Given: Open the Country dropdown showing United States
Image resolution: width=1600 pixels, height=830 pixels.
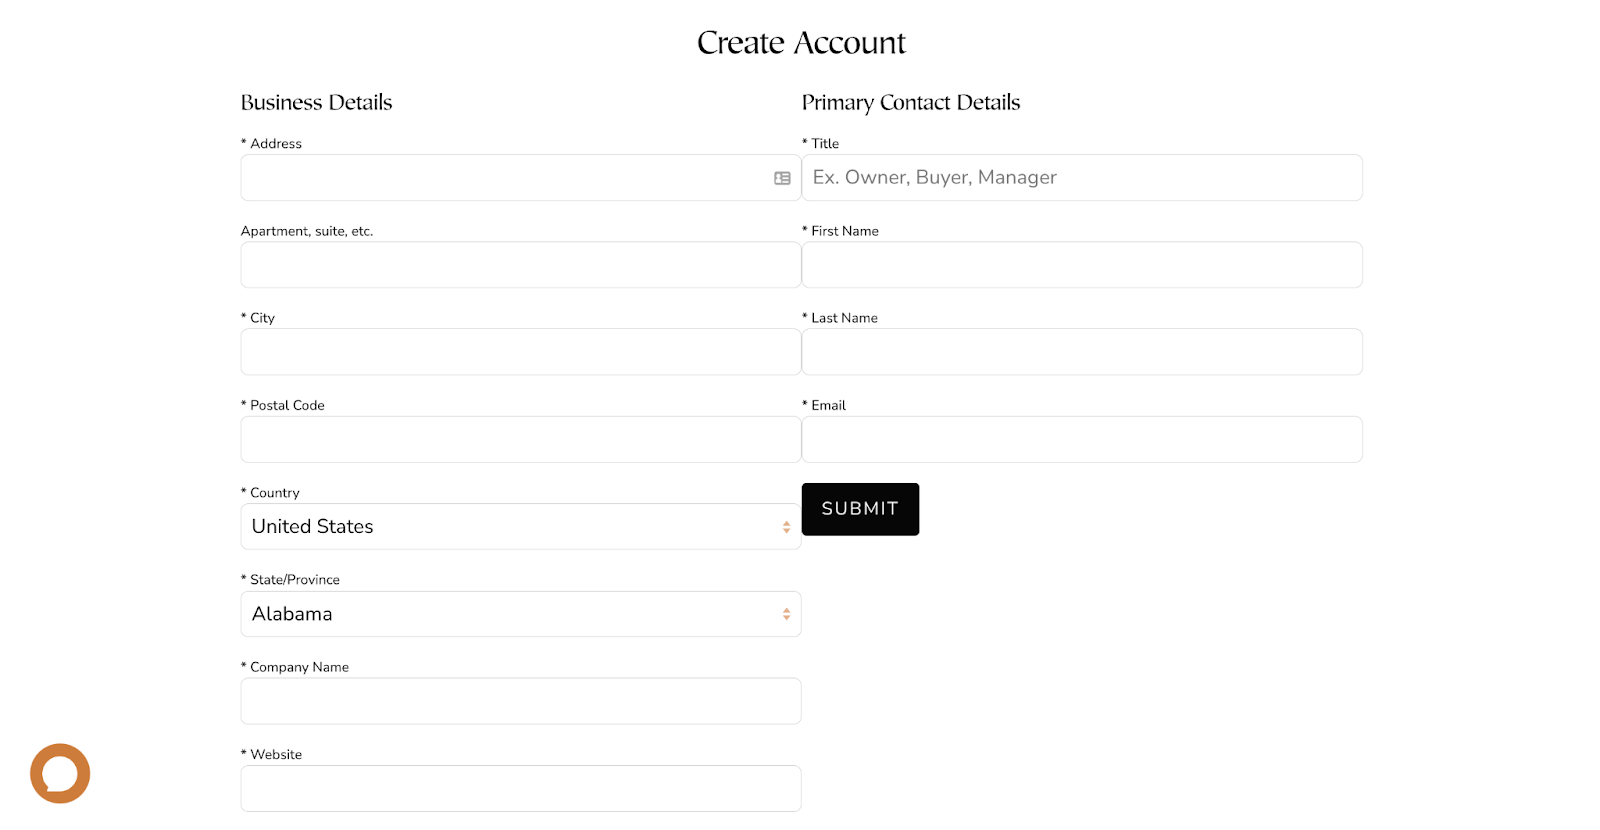Looking at the screenshot, I should pyautogui.click(x=510, y=527).
